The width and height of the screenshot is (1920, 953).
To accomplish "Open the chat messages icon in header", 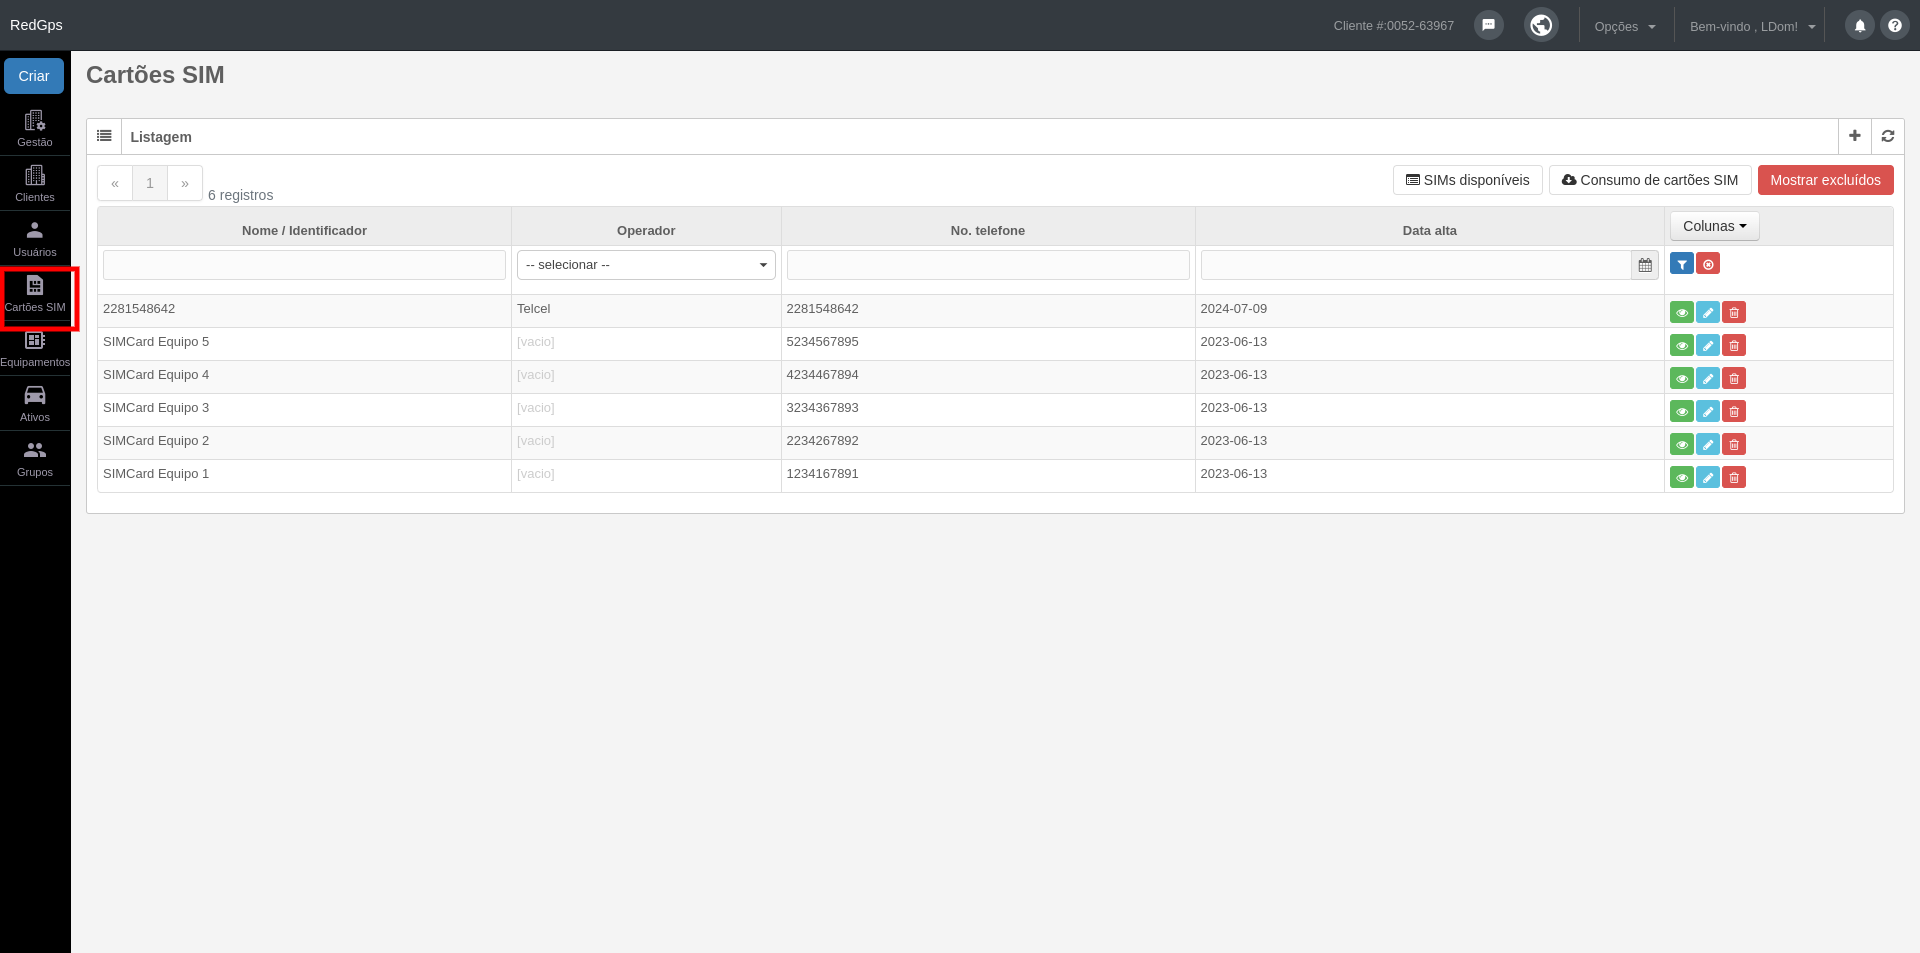I will point(1488,25).
